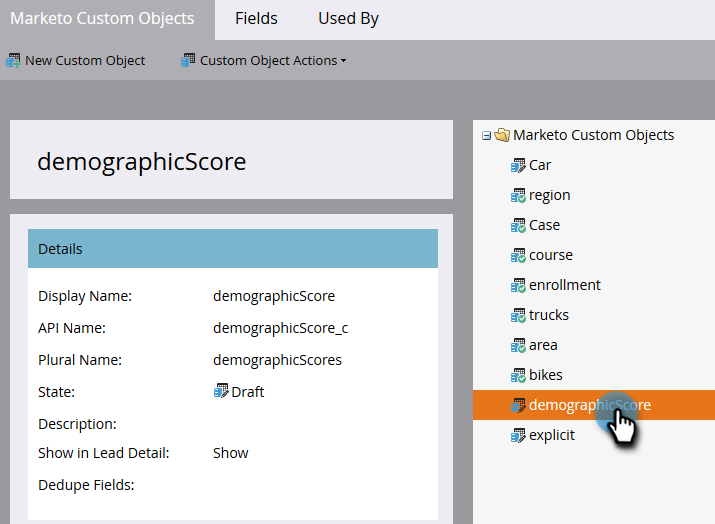Click the region object icon
The height and width of the screenshot is (524, 715).
tap(518, 195)
